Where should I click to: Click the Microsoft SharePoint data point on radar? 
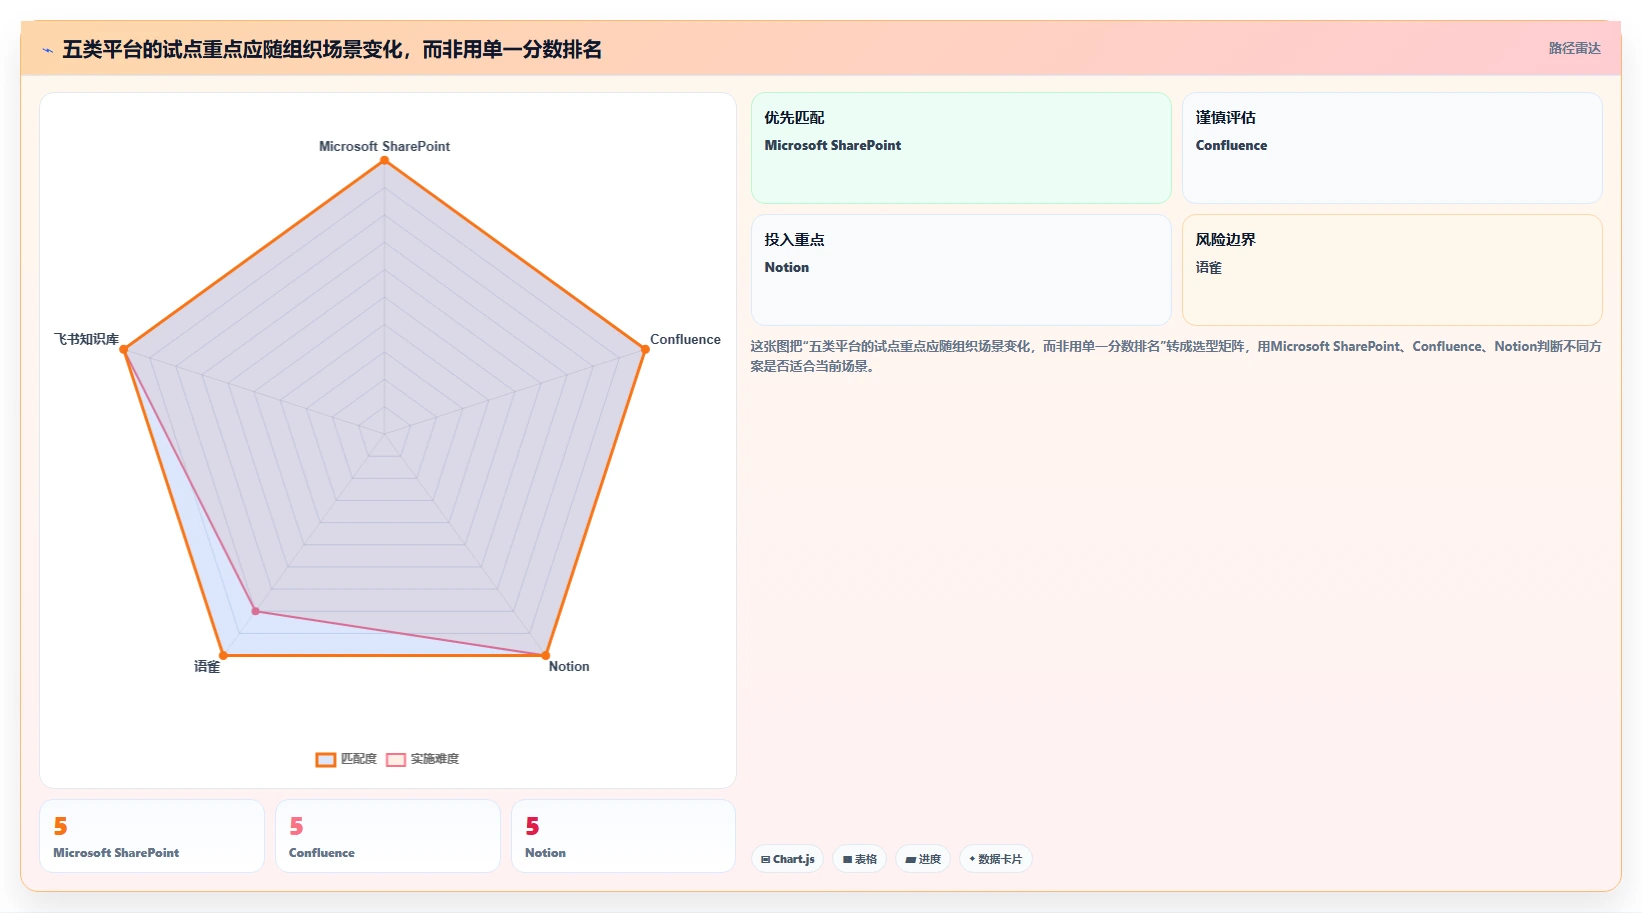coord(384,160)
